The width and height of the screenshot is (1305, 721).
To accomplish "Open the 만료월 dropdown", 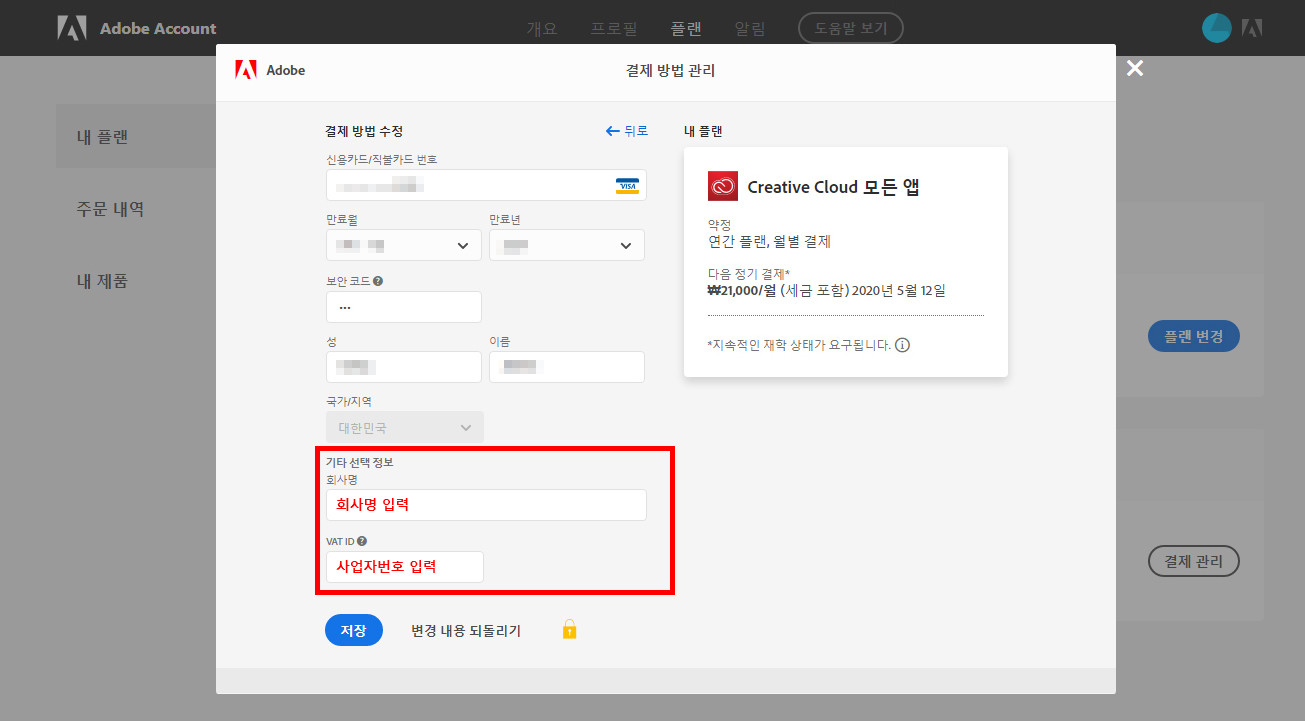I will tap(404, 245).
